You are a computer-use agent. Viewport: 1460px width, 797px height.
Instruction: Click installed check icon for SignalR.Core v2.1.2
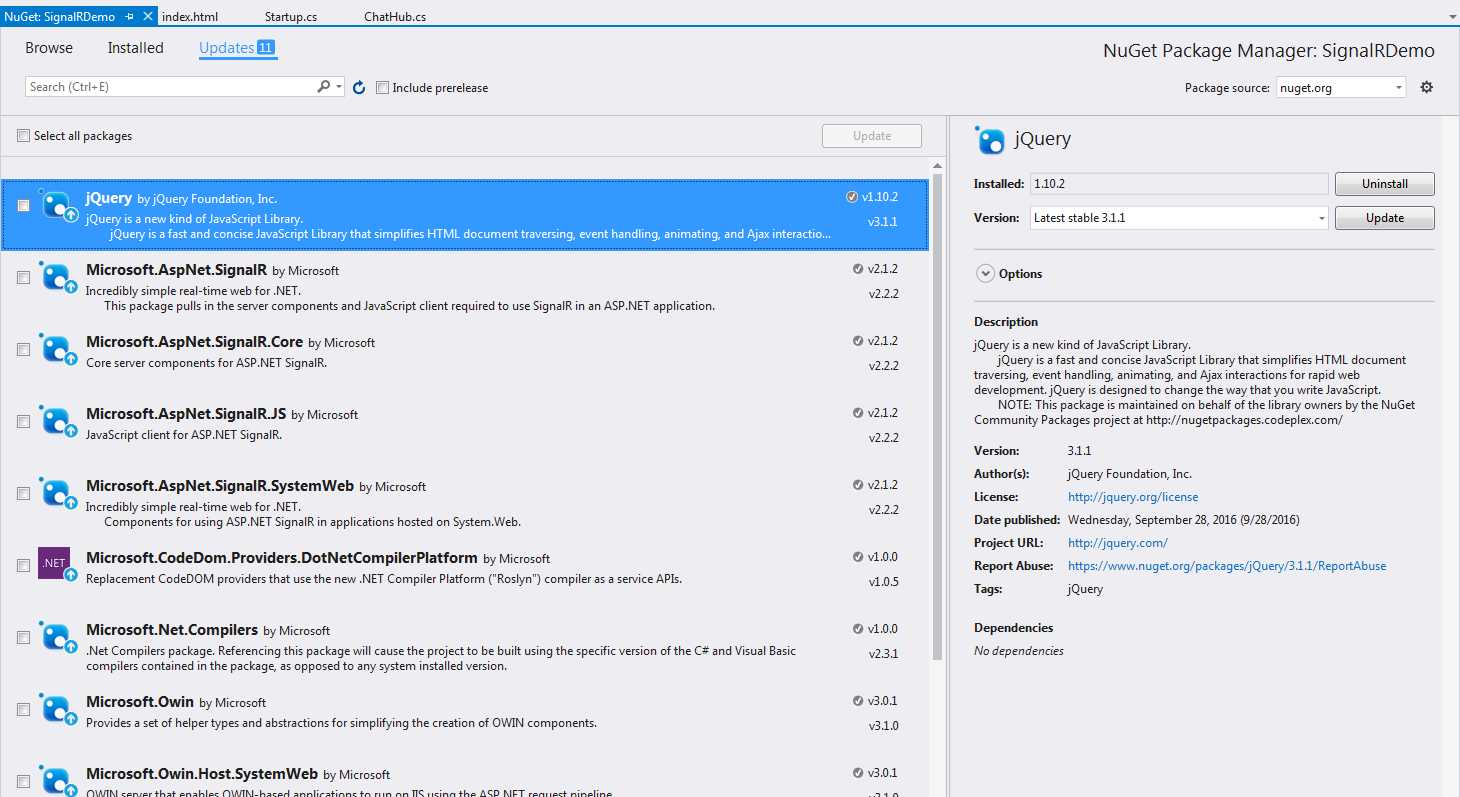point(858,341)
